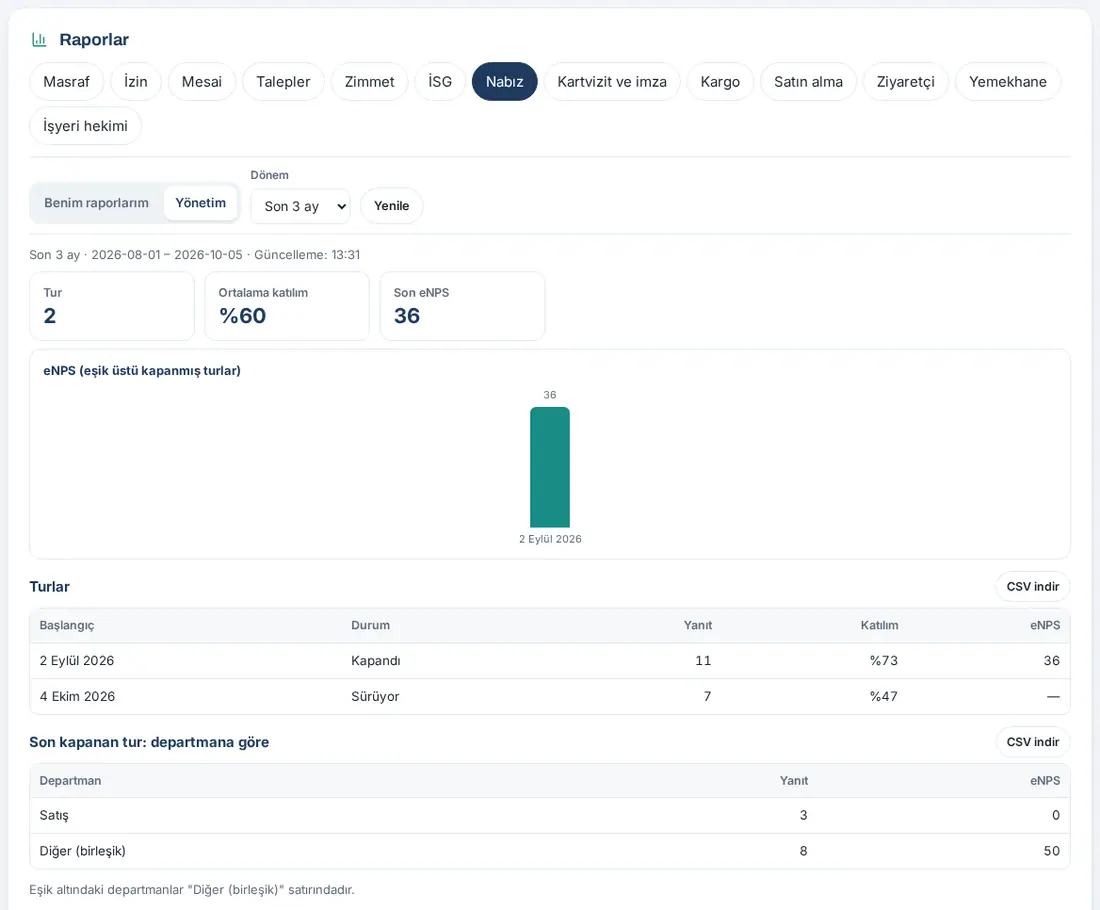Download department table CSV
Image resolution: width=1100 pixels, height=910 pixels.
click(1033, 742)
